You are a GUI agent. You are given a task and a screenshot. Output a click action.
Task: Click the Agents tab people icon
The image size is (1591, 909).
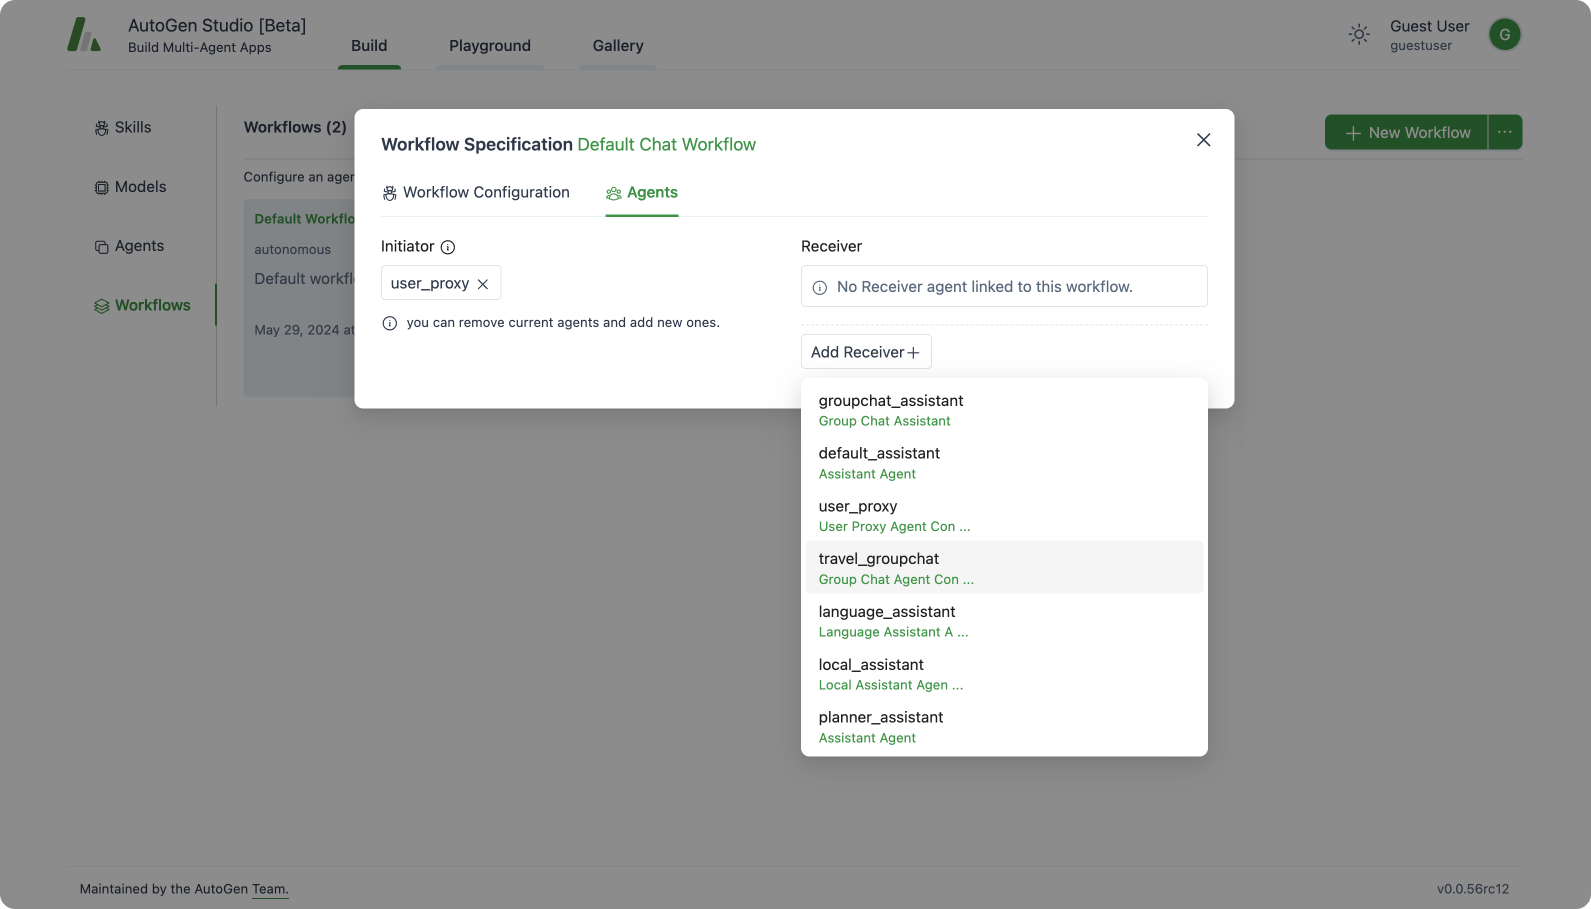click(614, 193)
